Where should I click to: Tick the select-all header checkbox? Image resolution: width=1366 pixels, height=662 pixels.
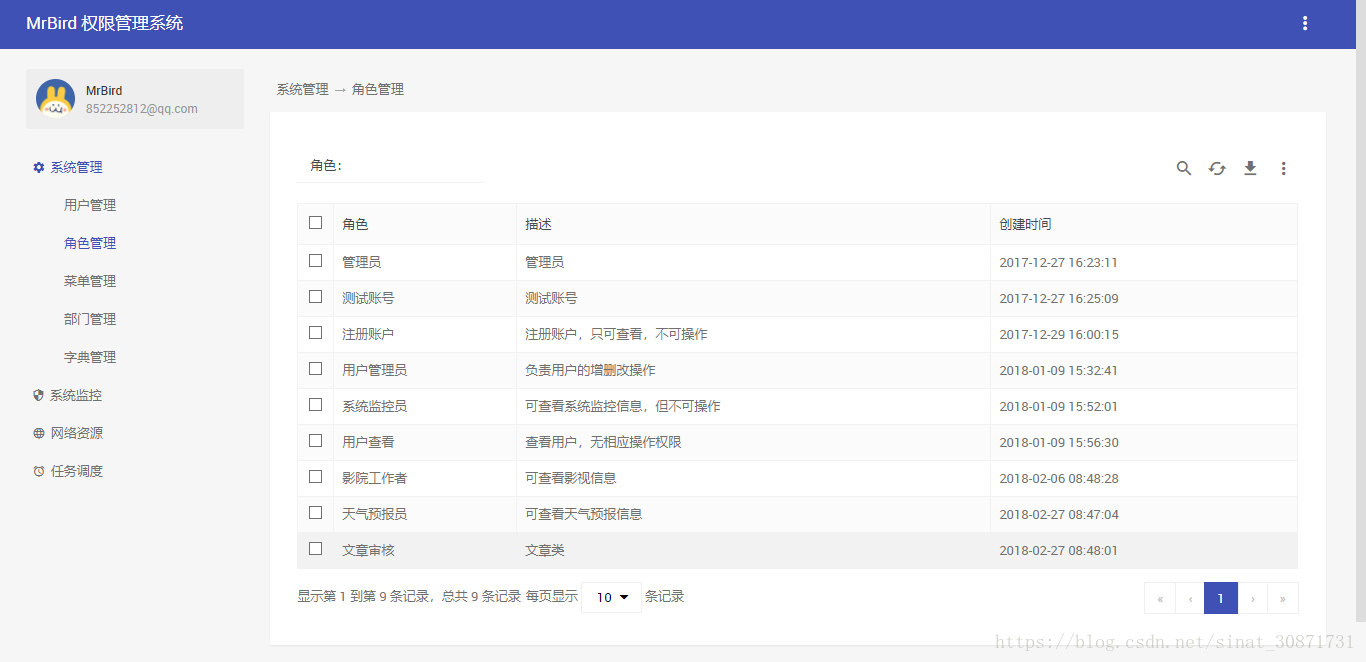tap(316, 223)
